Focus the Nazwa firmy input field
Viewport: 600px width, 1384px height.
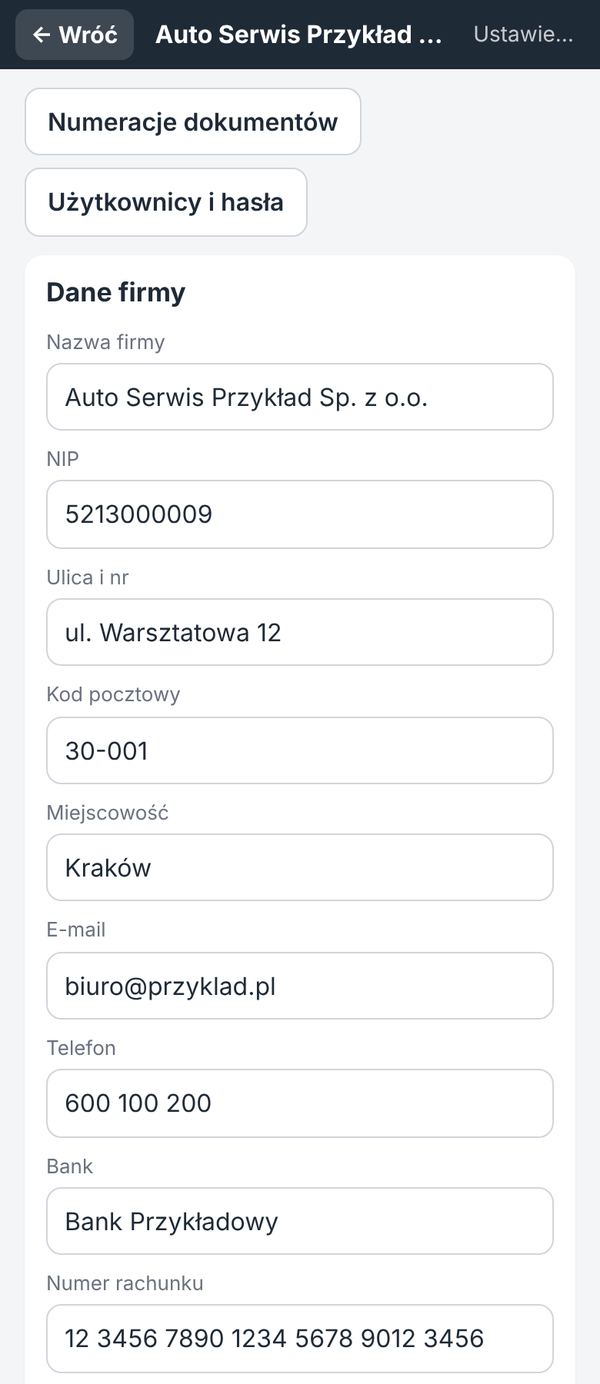coord(300,397)
